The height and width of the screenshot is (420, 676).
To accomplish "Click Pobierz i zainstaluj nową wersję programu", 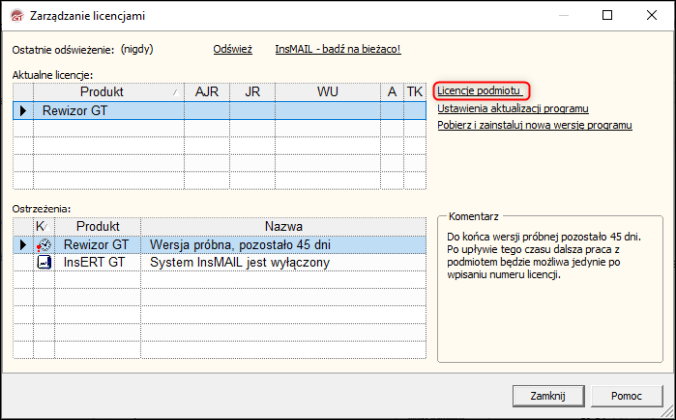I will [534, 125].
